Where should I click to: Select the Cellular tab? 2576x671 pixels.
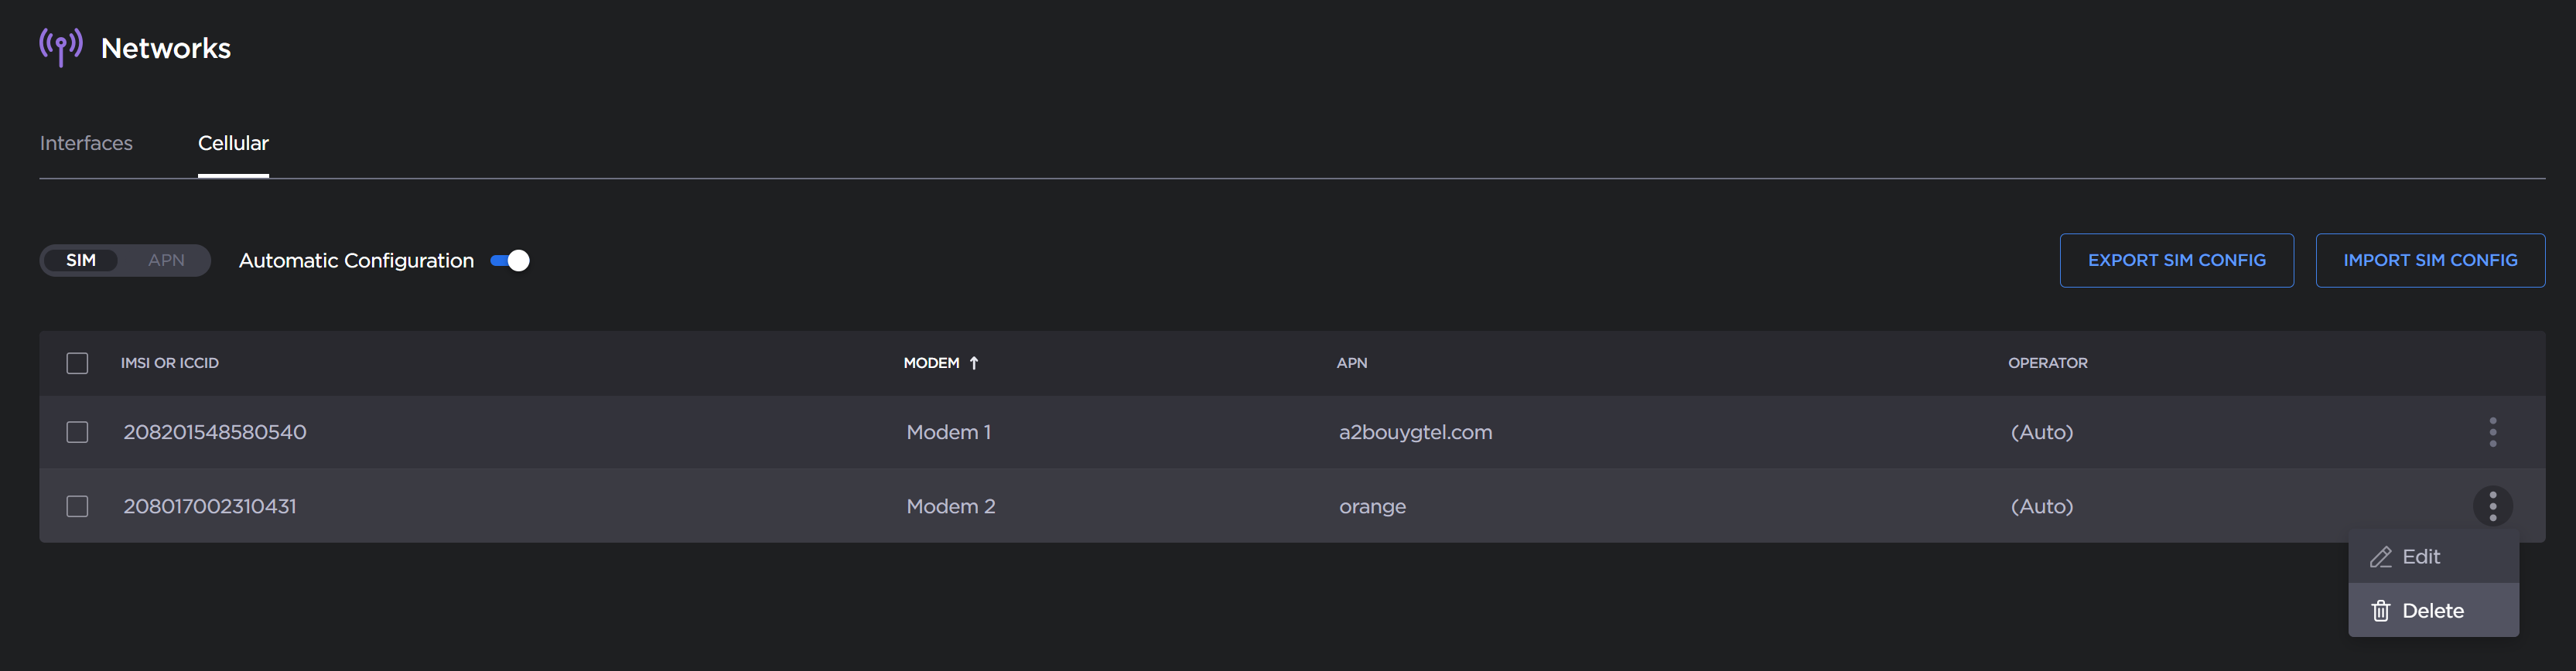(x=233, y=143)
